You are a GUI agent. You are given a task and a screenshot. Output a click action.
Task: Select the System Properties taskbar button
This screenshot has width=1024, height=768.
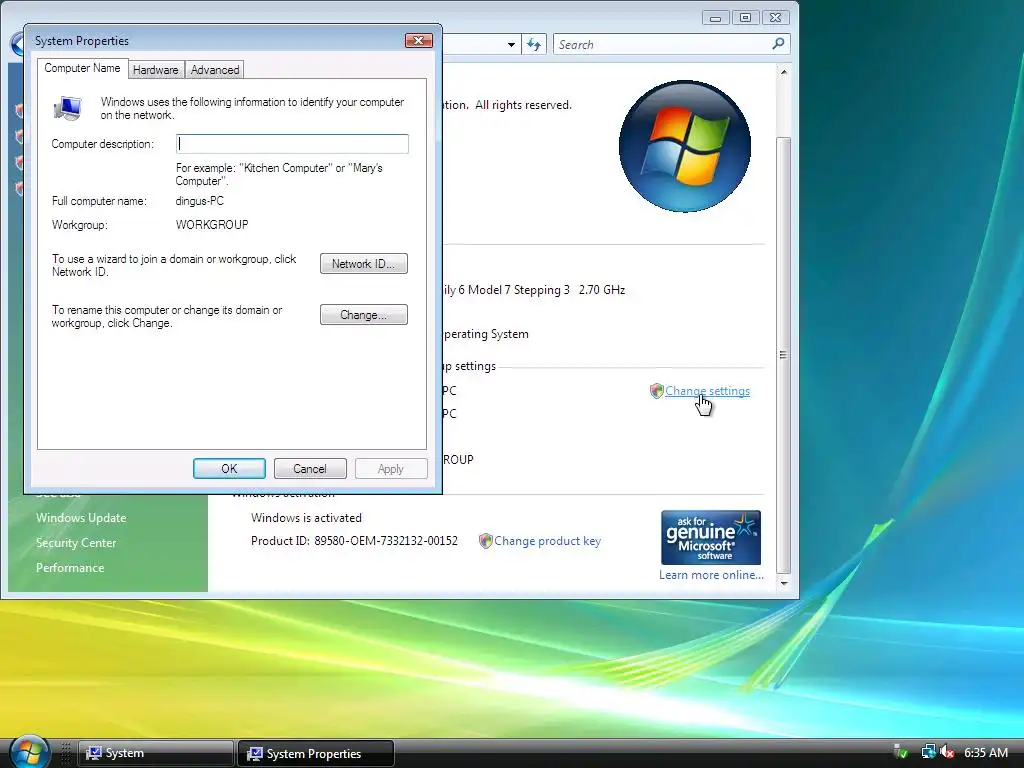point(315,753)
